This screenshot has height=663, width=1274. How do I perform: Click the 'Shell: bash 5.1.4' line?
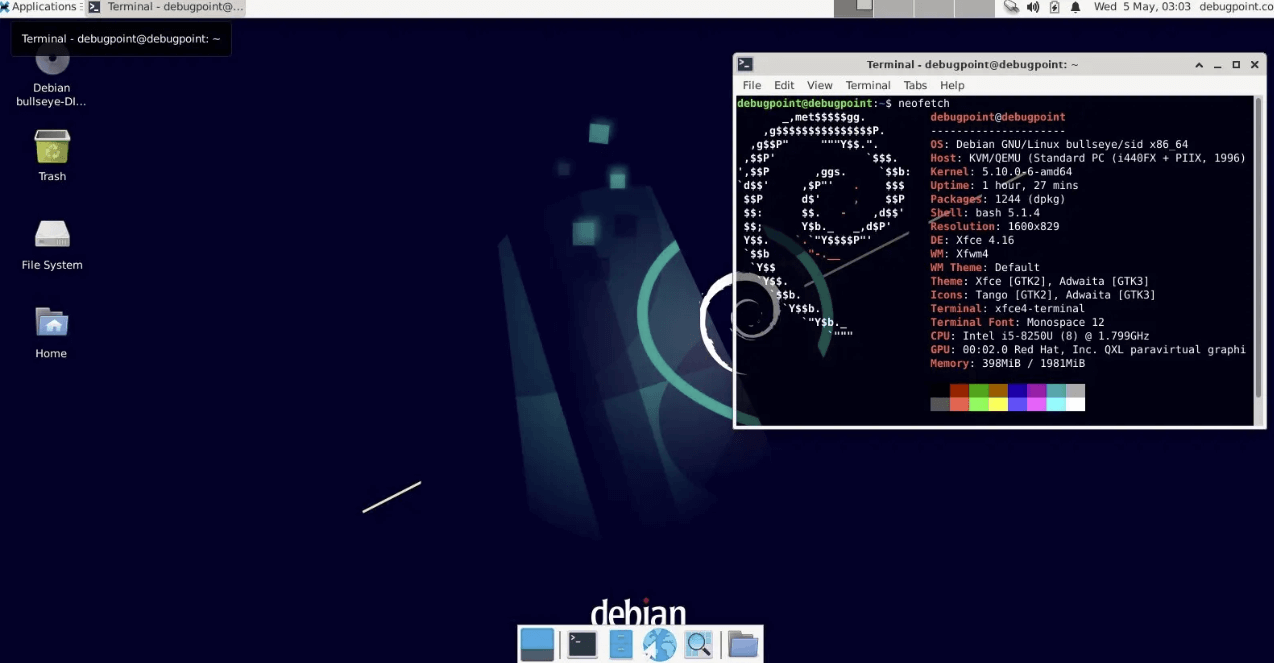coord(985,213)
